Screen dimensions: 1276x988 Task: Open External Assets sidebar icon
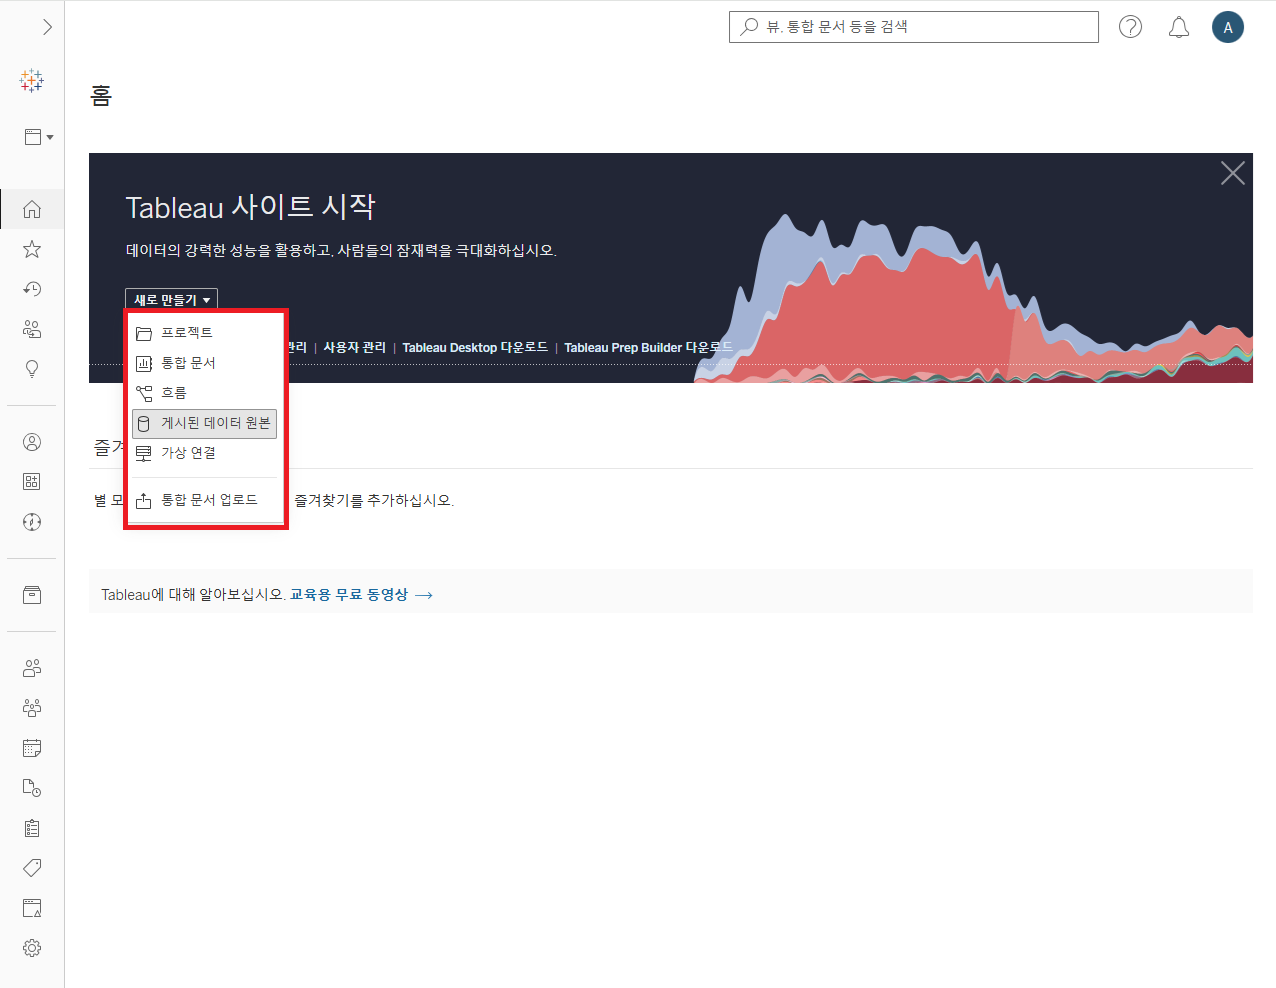(x=32, y=595)
